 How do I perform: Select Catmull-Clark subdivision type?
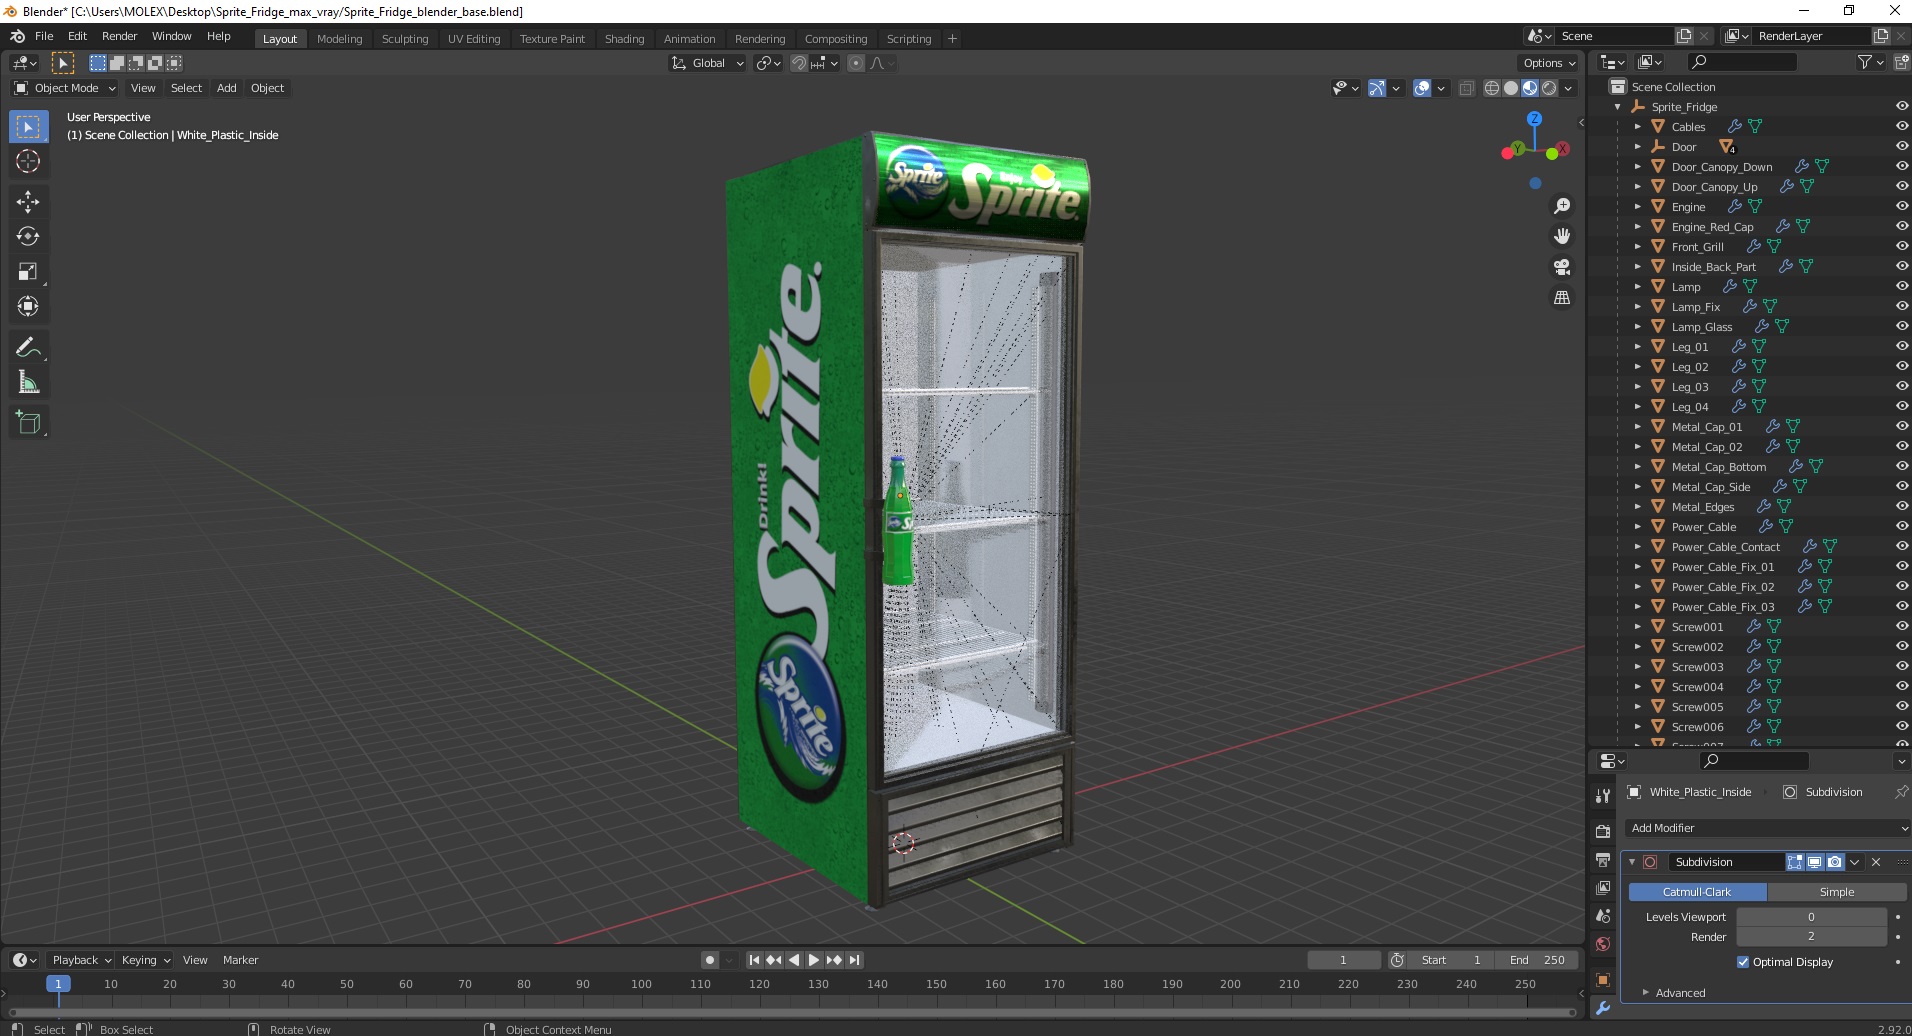1697,892
